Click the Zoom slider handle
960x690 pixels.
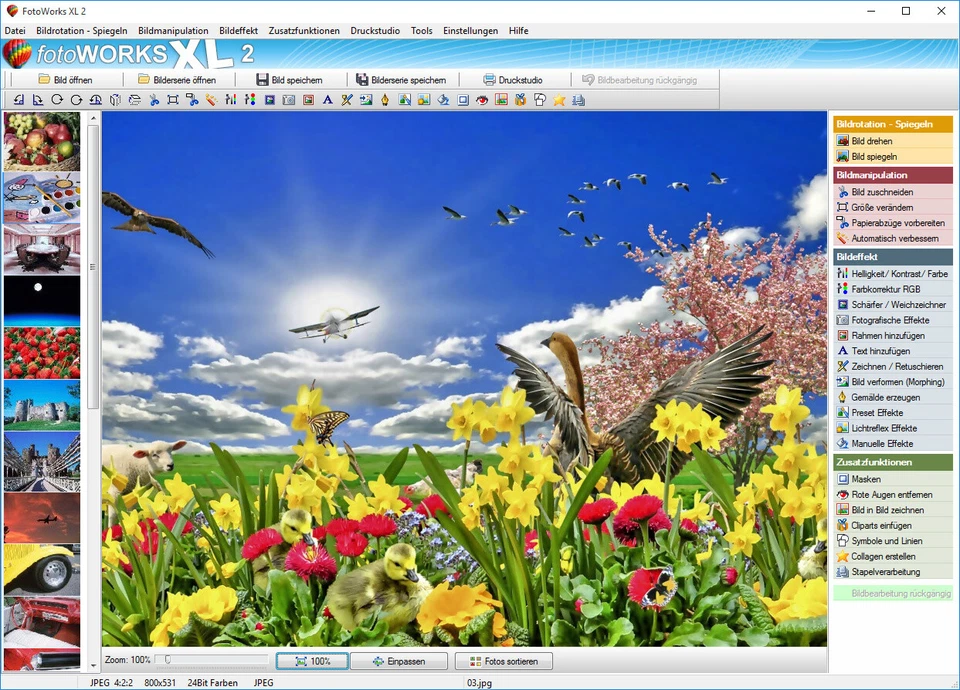(x=168, y=660)
